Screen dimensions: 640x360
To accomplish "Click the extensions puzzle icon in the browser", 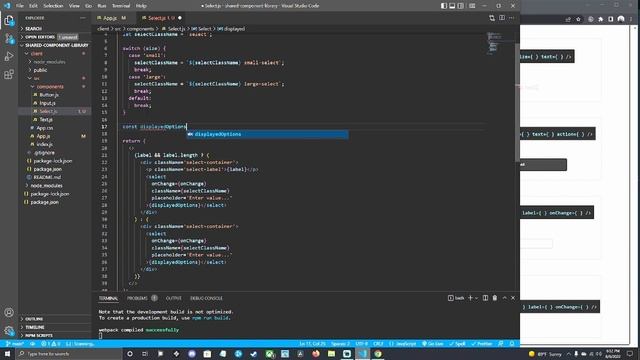I will tap(600, 19).
